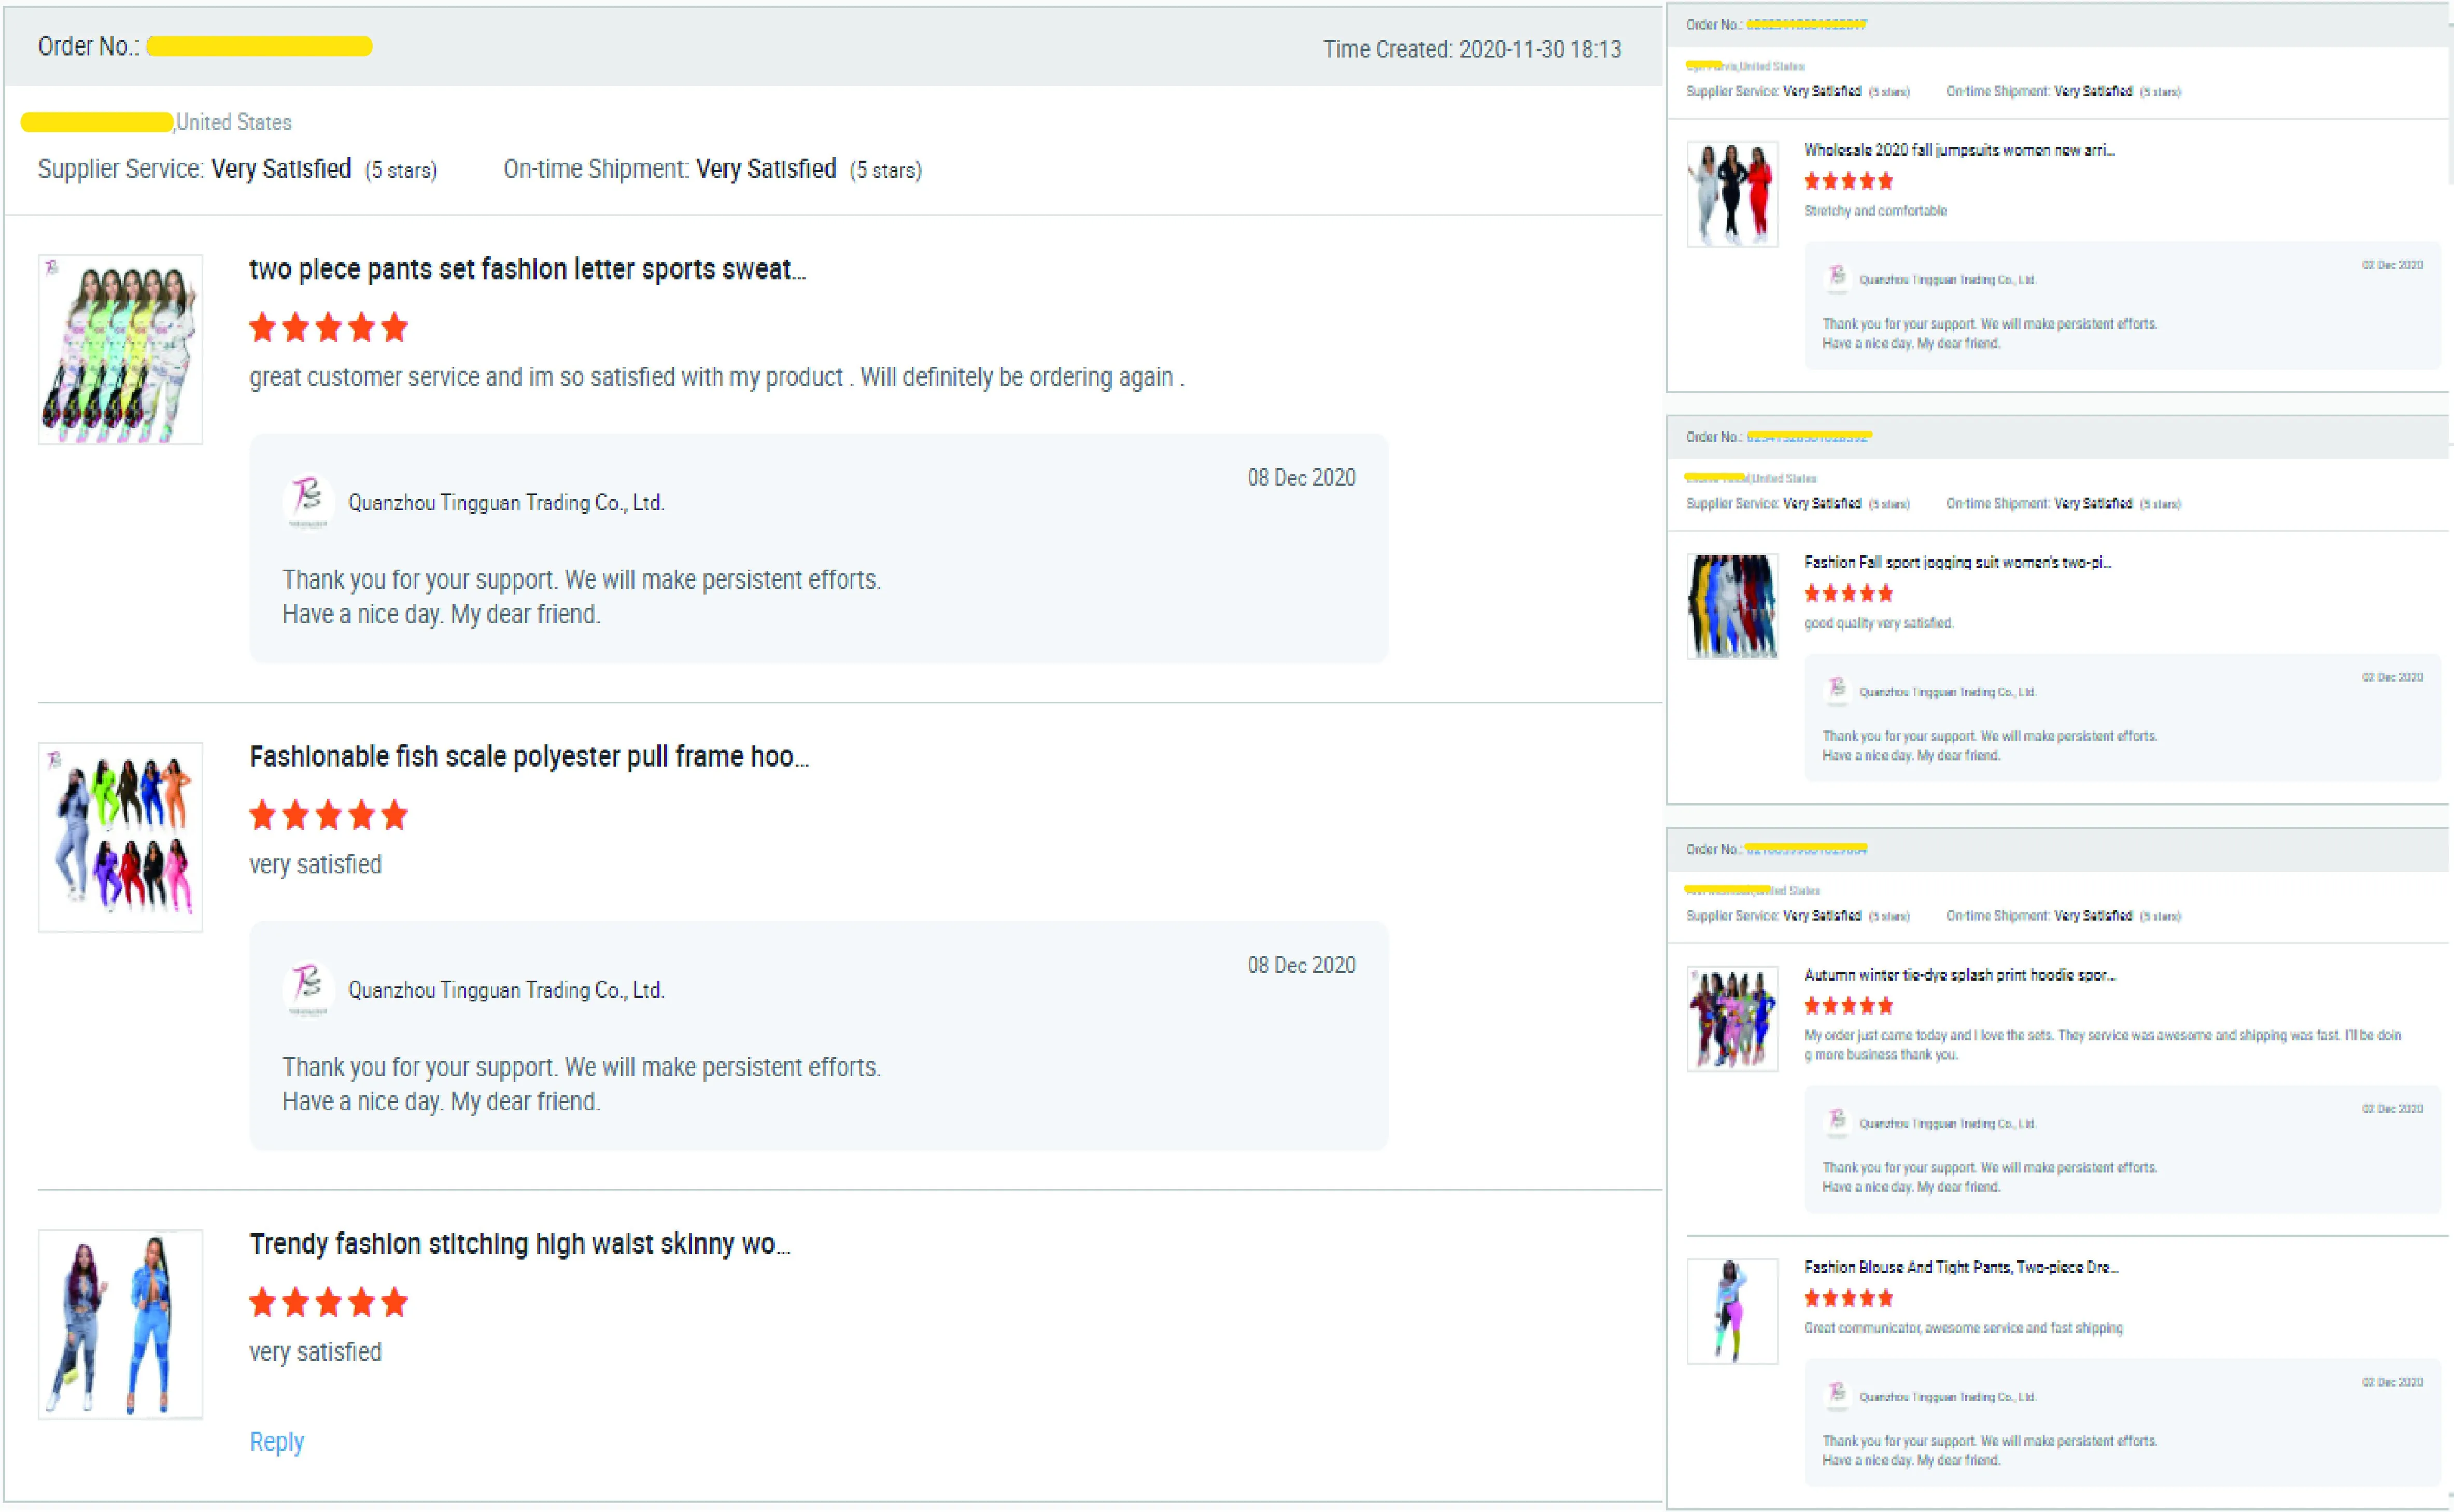Click supplier logo icon in first reply
This screenshot has width=2454, height=1512.
click(307, 499)
